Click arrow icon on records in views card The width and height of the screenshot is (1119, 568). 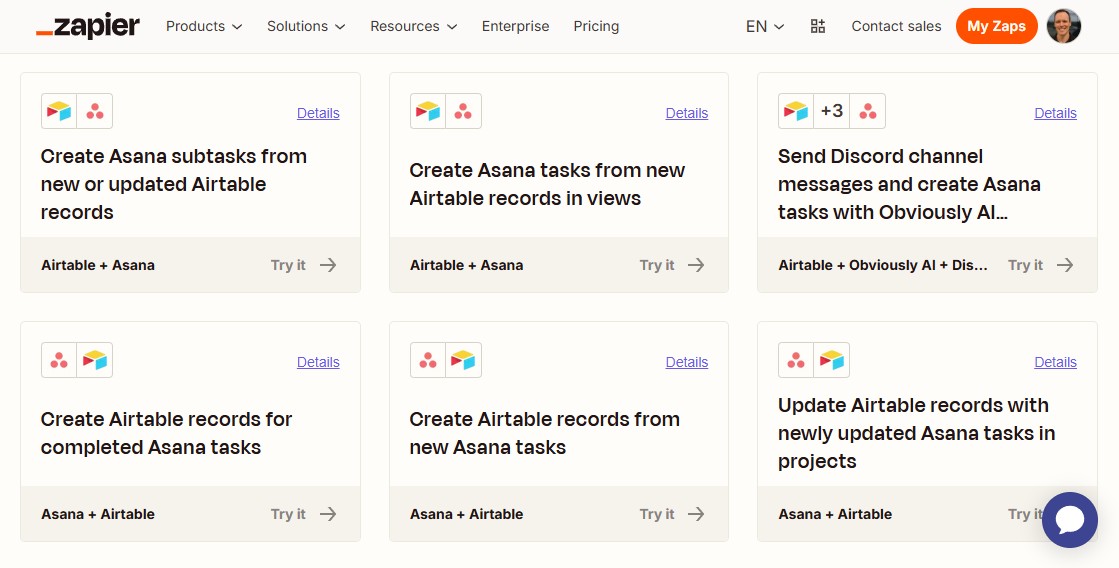(x=696, y=265)
